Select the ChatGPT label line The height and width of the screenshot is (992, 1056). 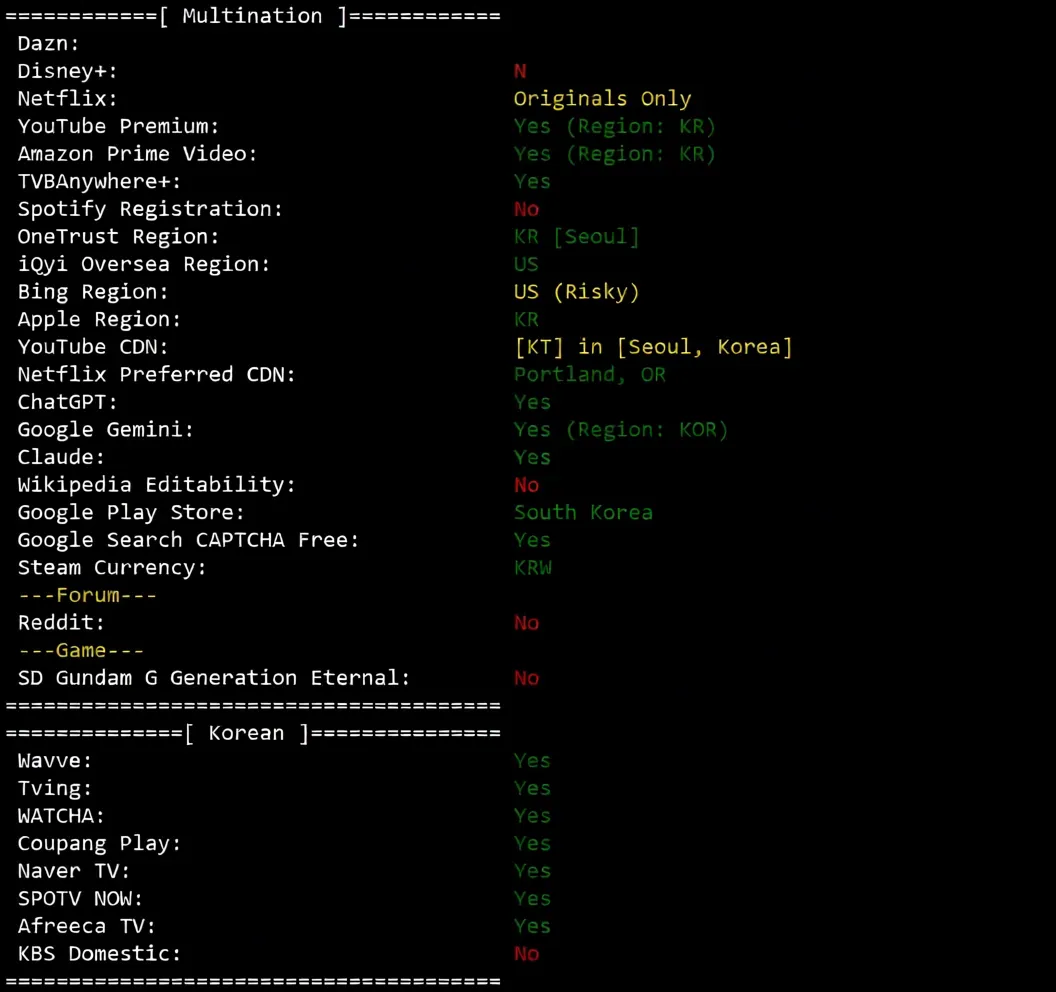point(67,402)
